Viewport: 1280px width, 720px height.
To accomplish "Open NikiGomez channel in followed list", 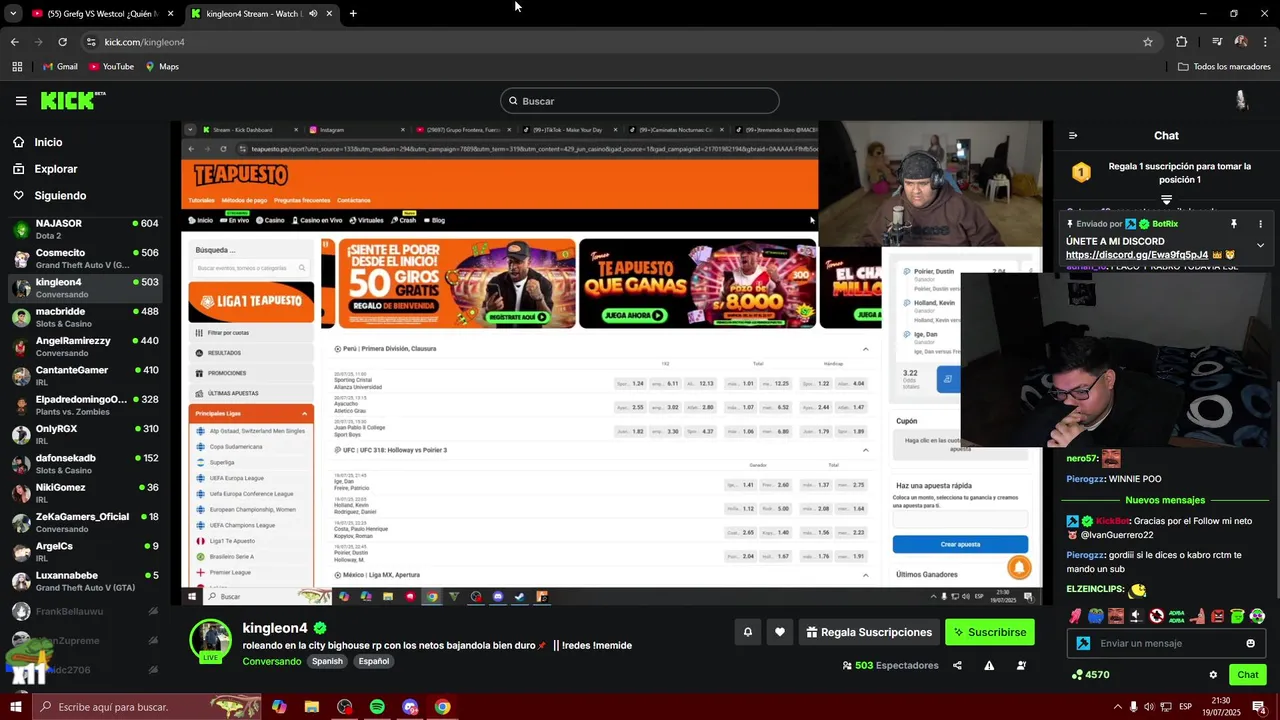I will (x=85, y=493).
